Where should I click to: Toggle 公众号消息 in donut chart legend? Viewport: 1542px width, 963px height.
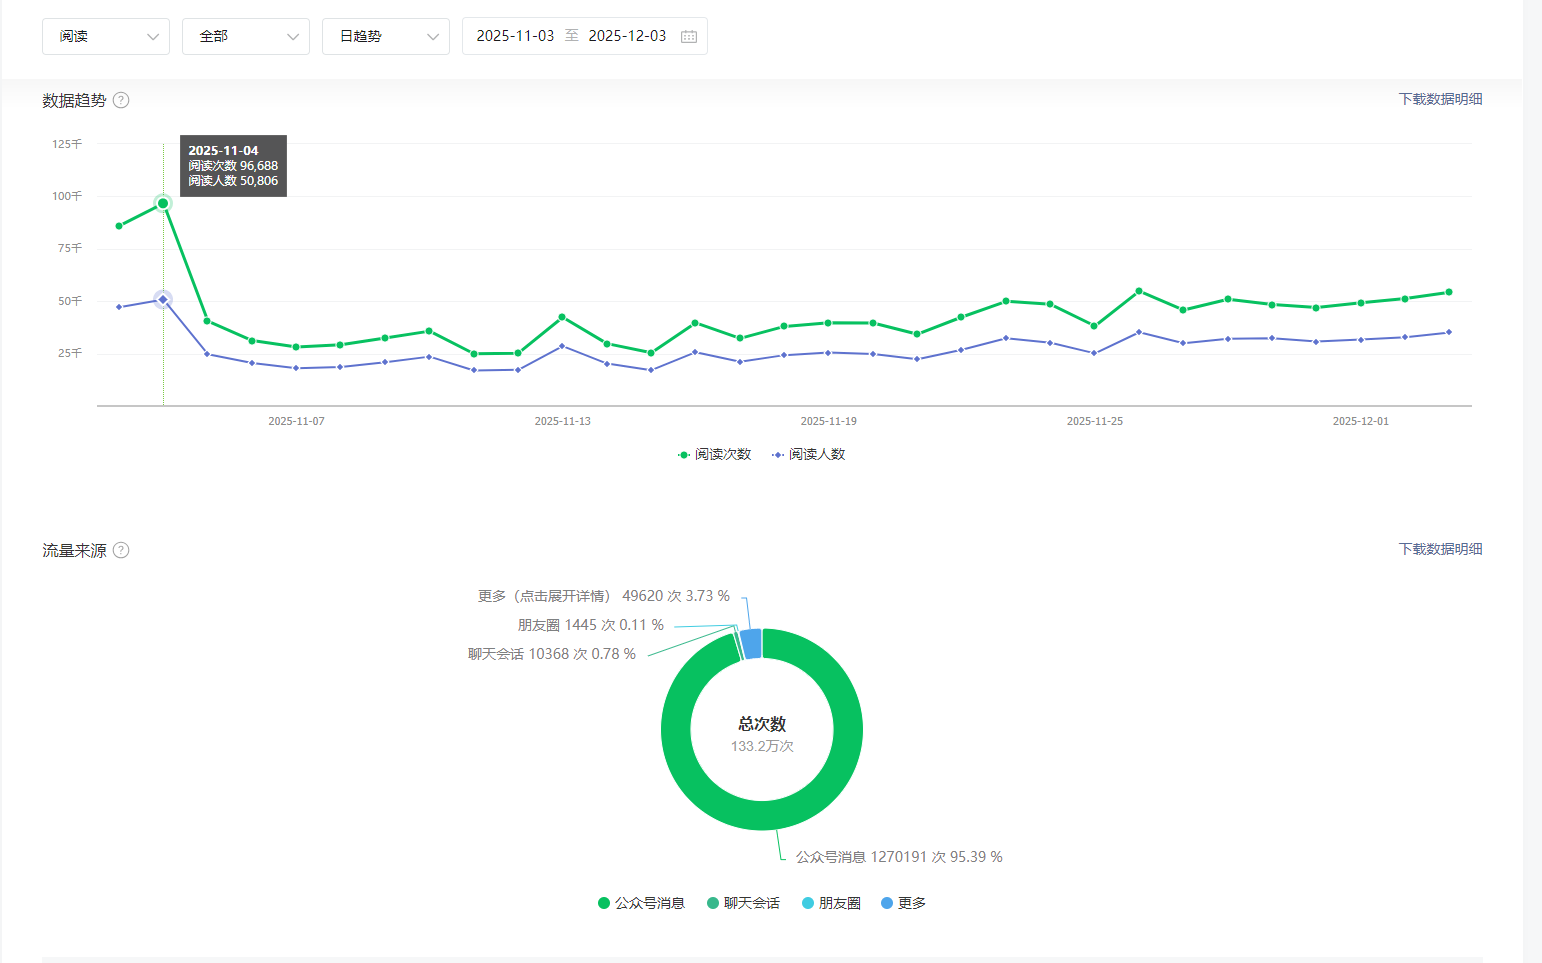(x=641, y=903)
